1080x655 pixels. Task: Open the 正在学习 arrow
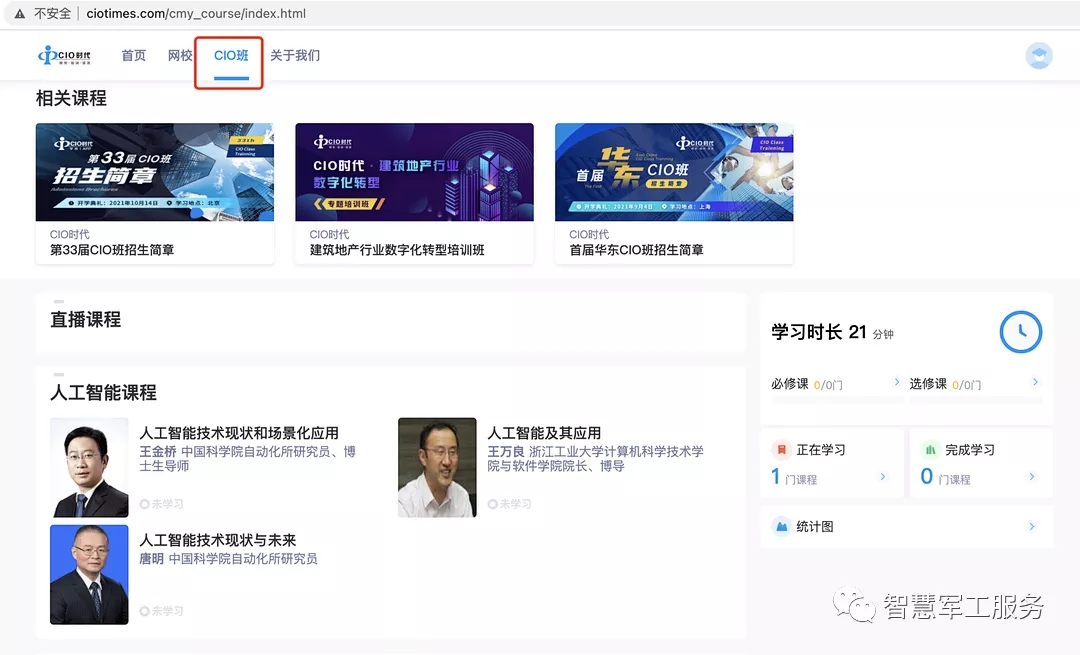(x=882, y=477)
